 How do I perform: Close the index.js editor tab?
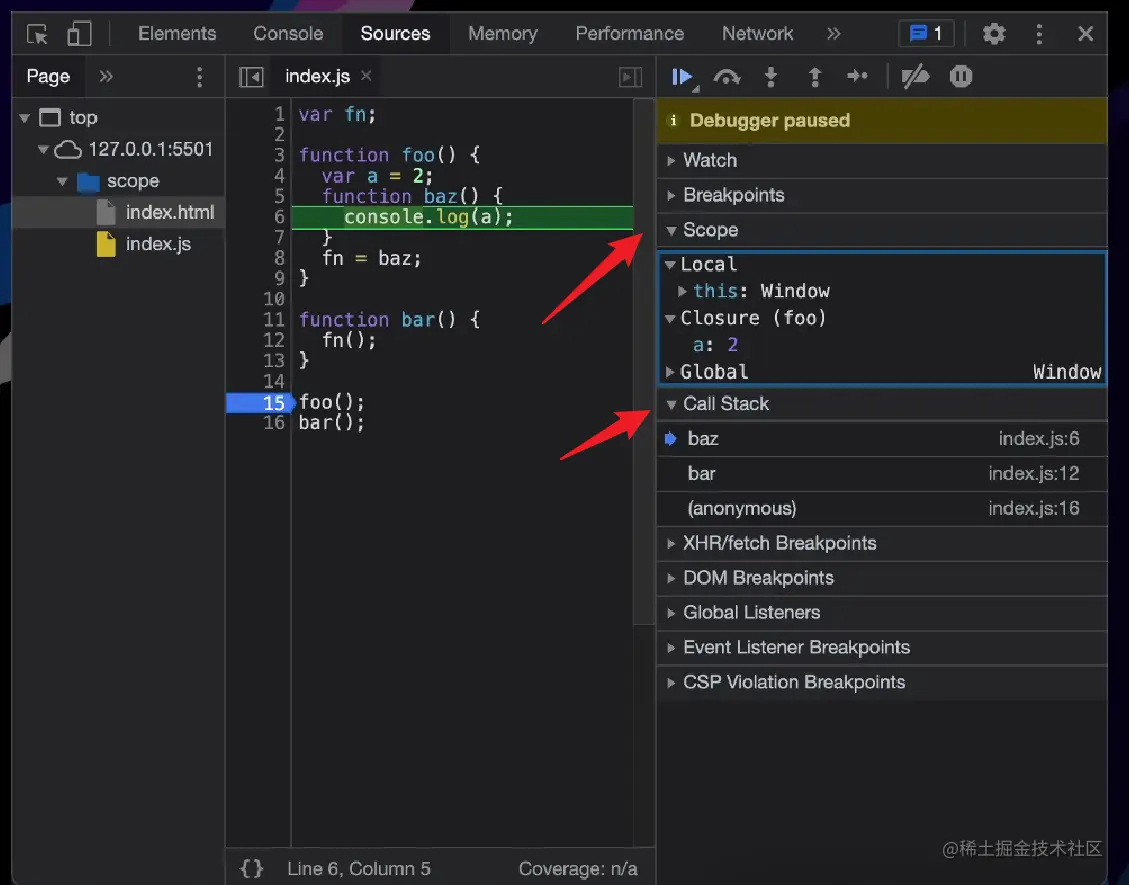click(366, 76)
